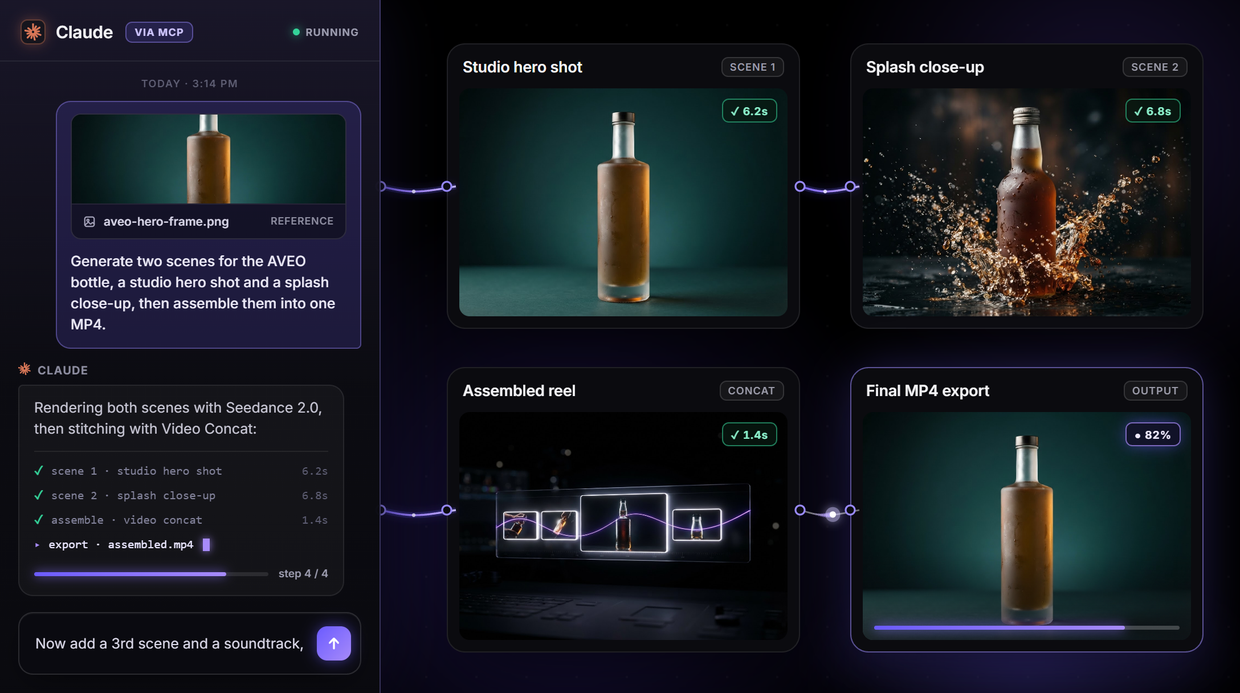Open the aveo-hero-frame.png reference thumbnail
This screenshot has width=1240, height=693.
pyautogui.click(x=208, y=159)
